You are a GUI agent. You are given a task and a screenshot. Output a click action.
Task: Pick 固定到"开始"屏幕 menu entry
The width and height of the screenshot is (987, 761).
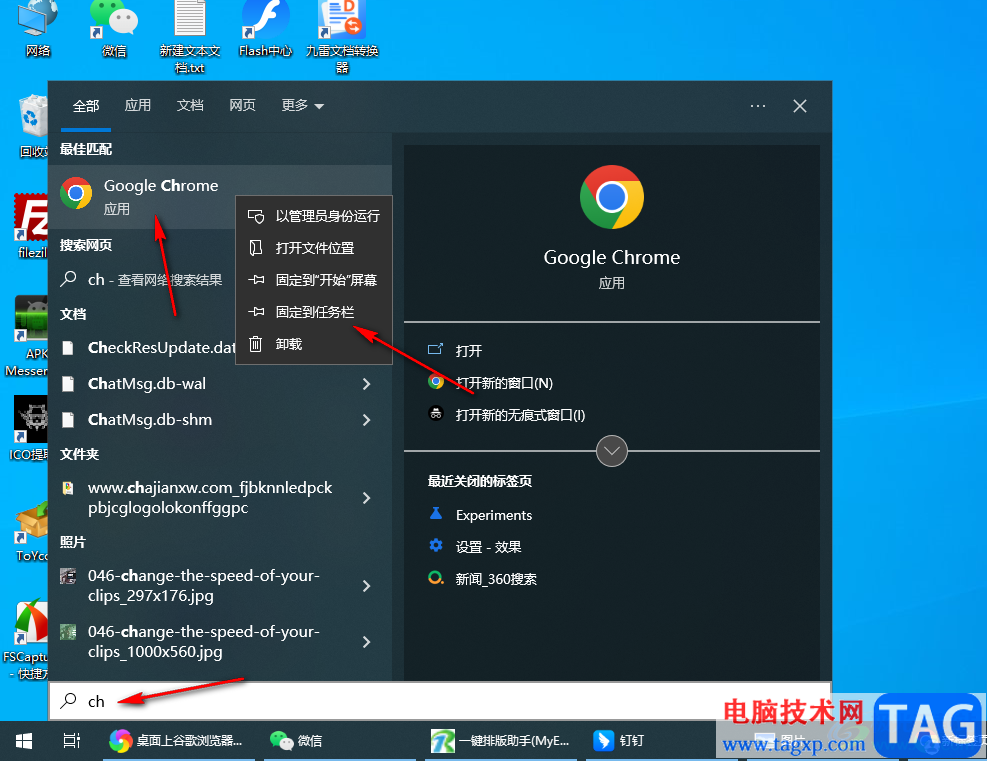click(x=313, y=280)
